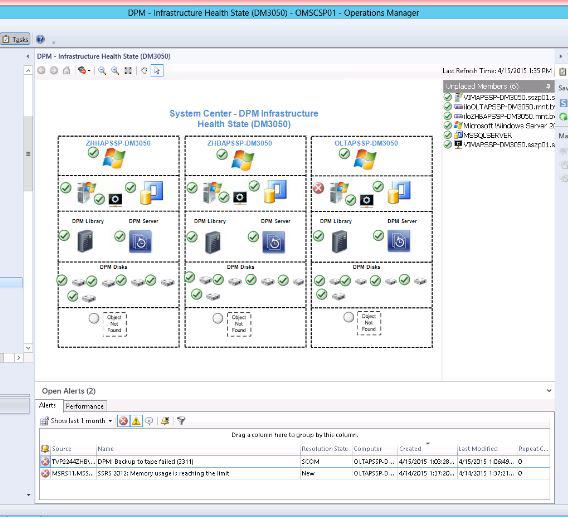Select the DPM Server icon in OLTAPSSP column

[399, 241]
